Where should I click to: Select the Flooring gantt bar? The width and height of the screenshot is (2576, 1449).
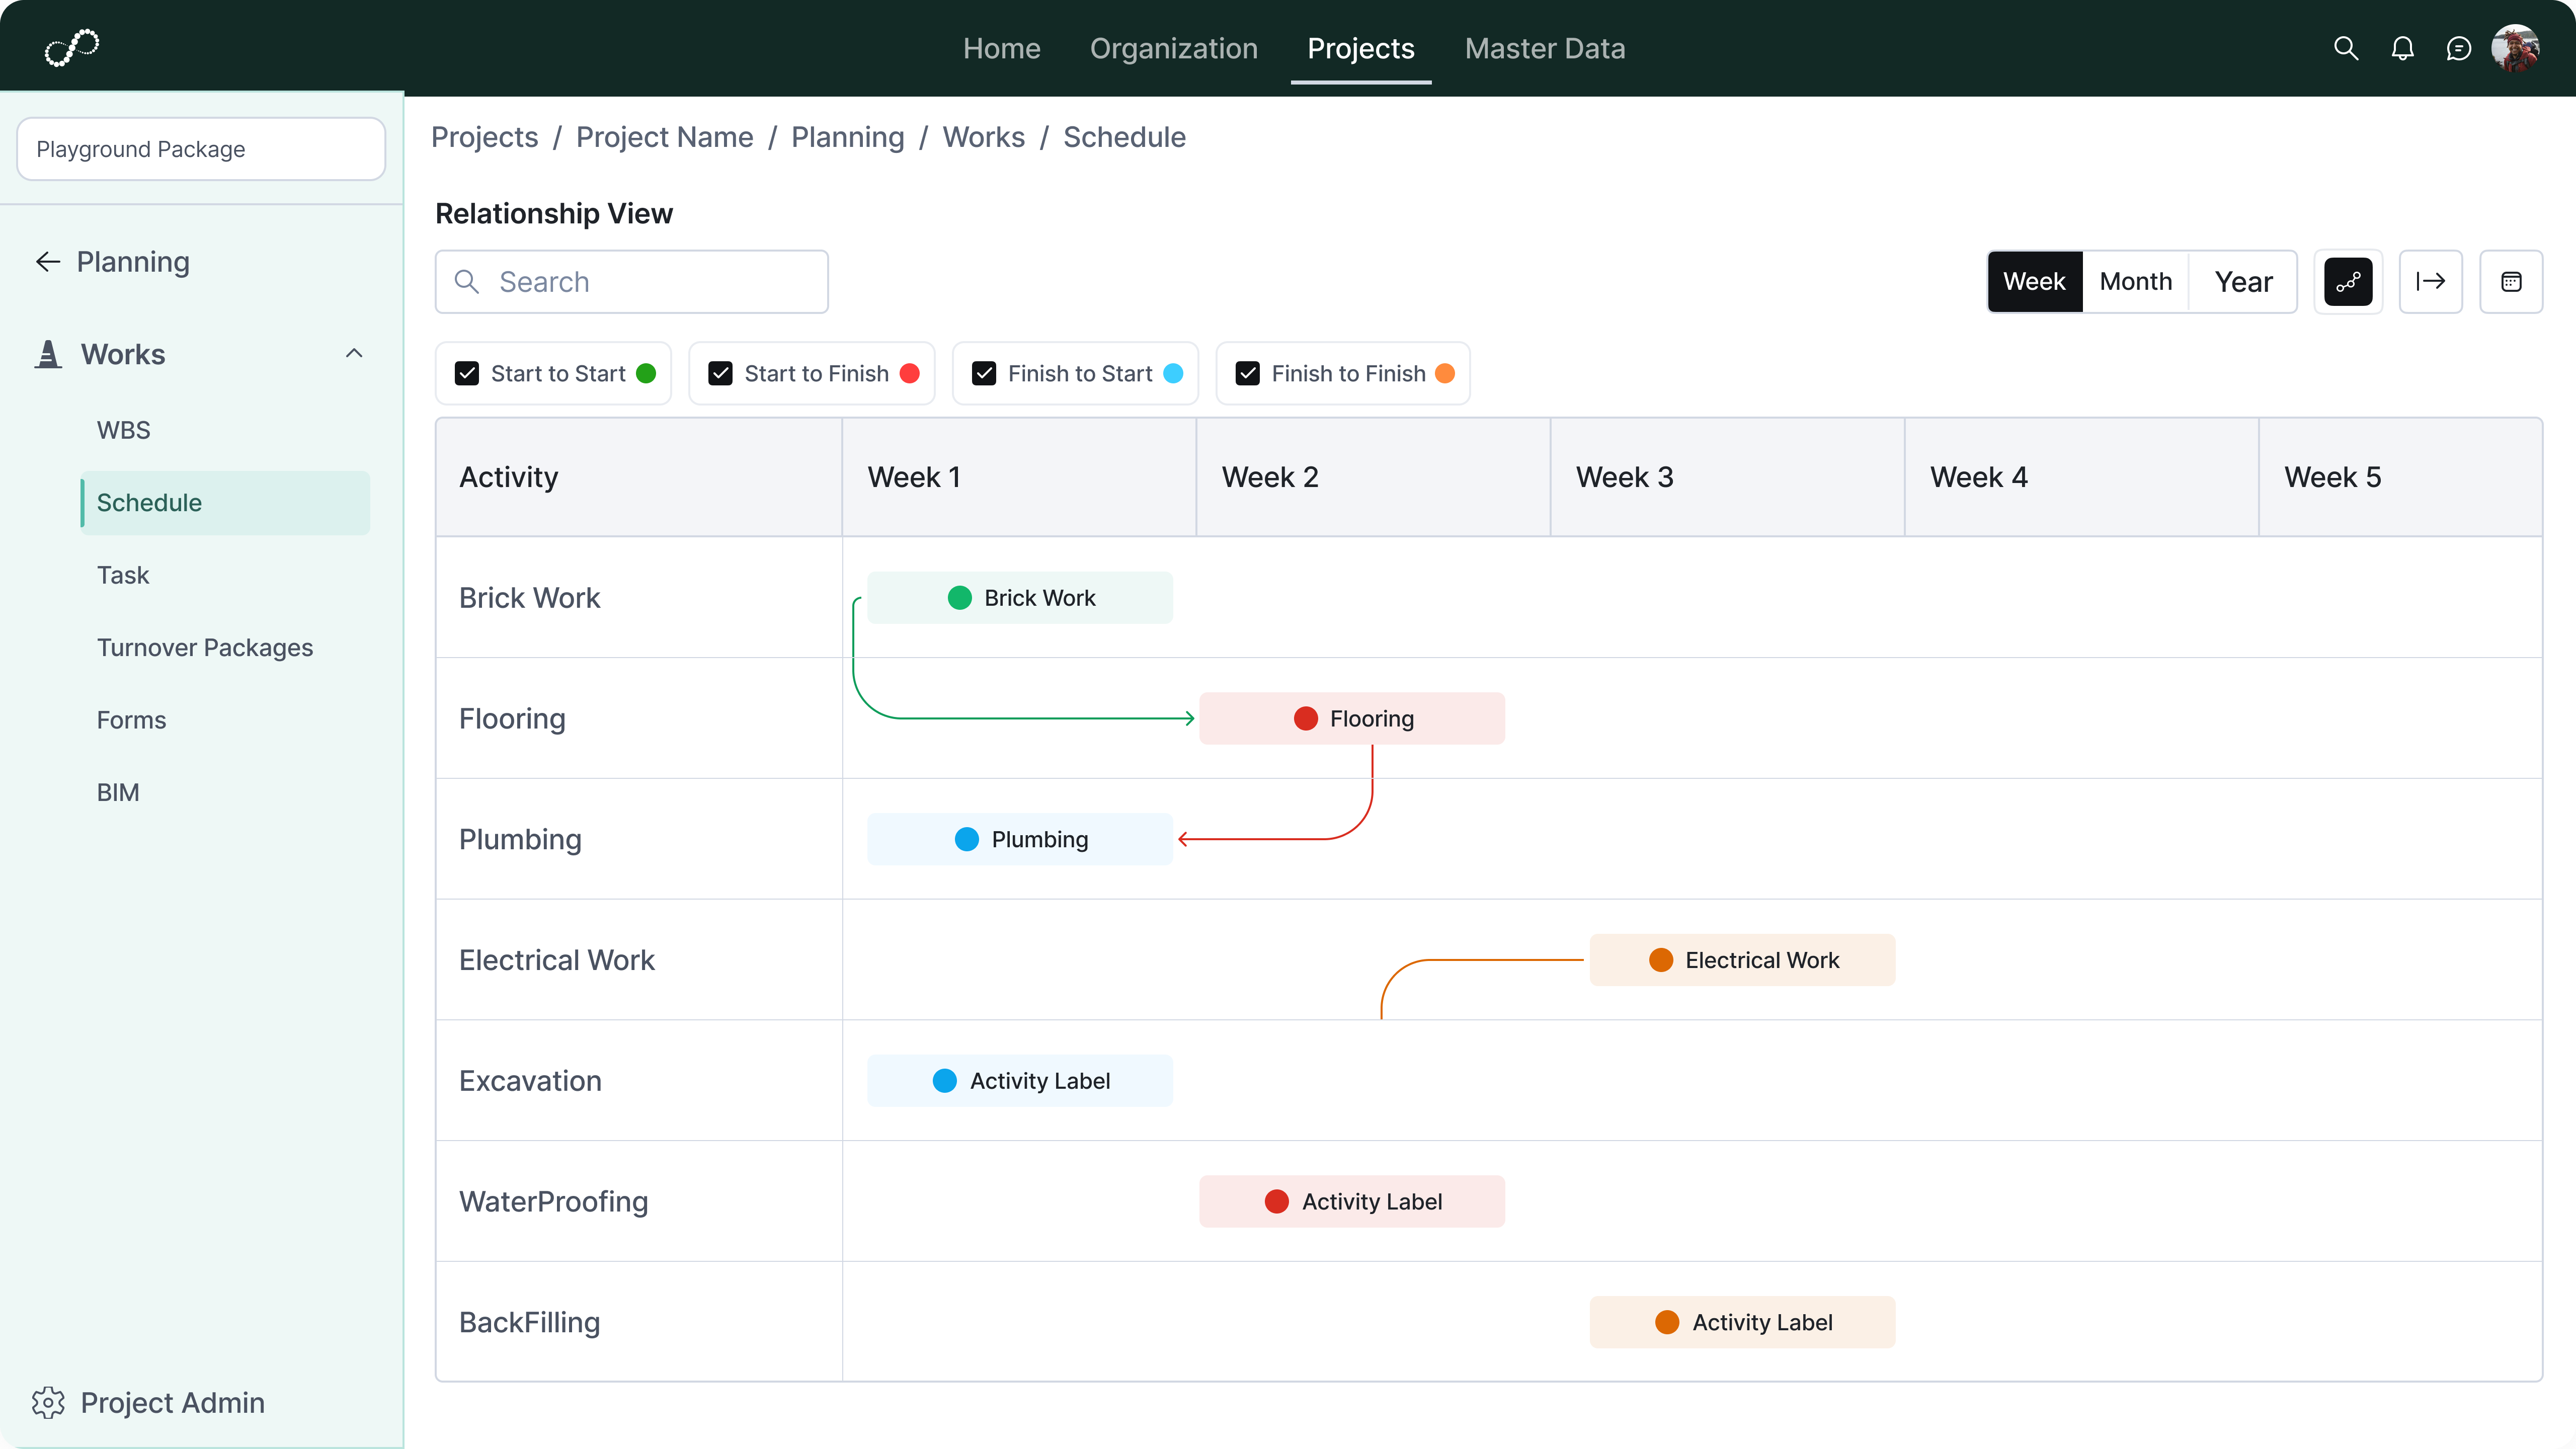tap(1352, 718)
